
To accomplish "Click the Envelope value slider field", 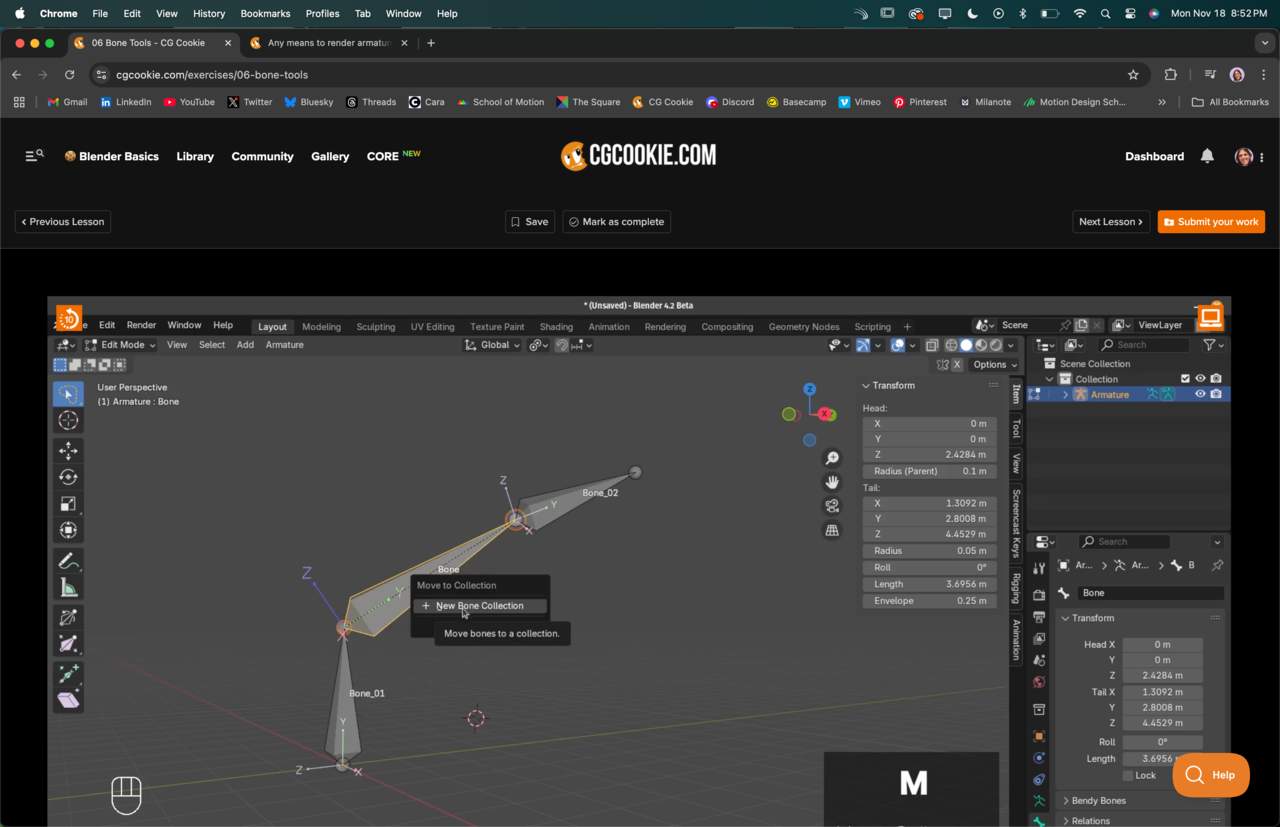I will (x=929, y=601).
